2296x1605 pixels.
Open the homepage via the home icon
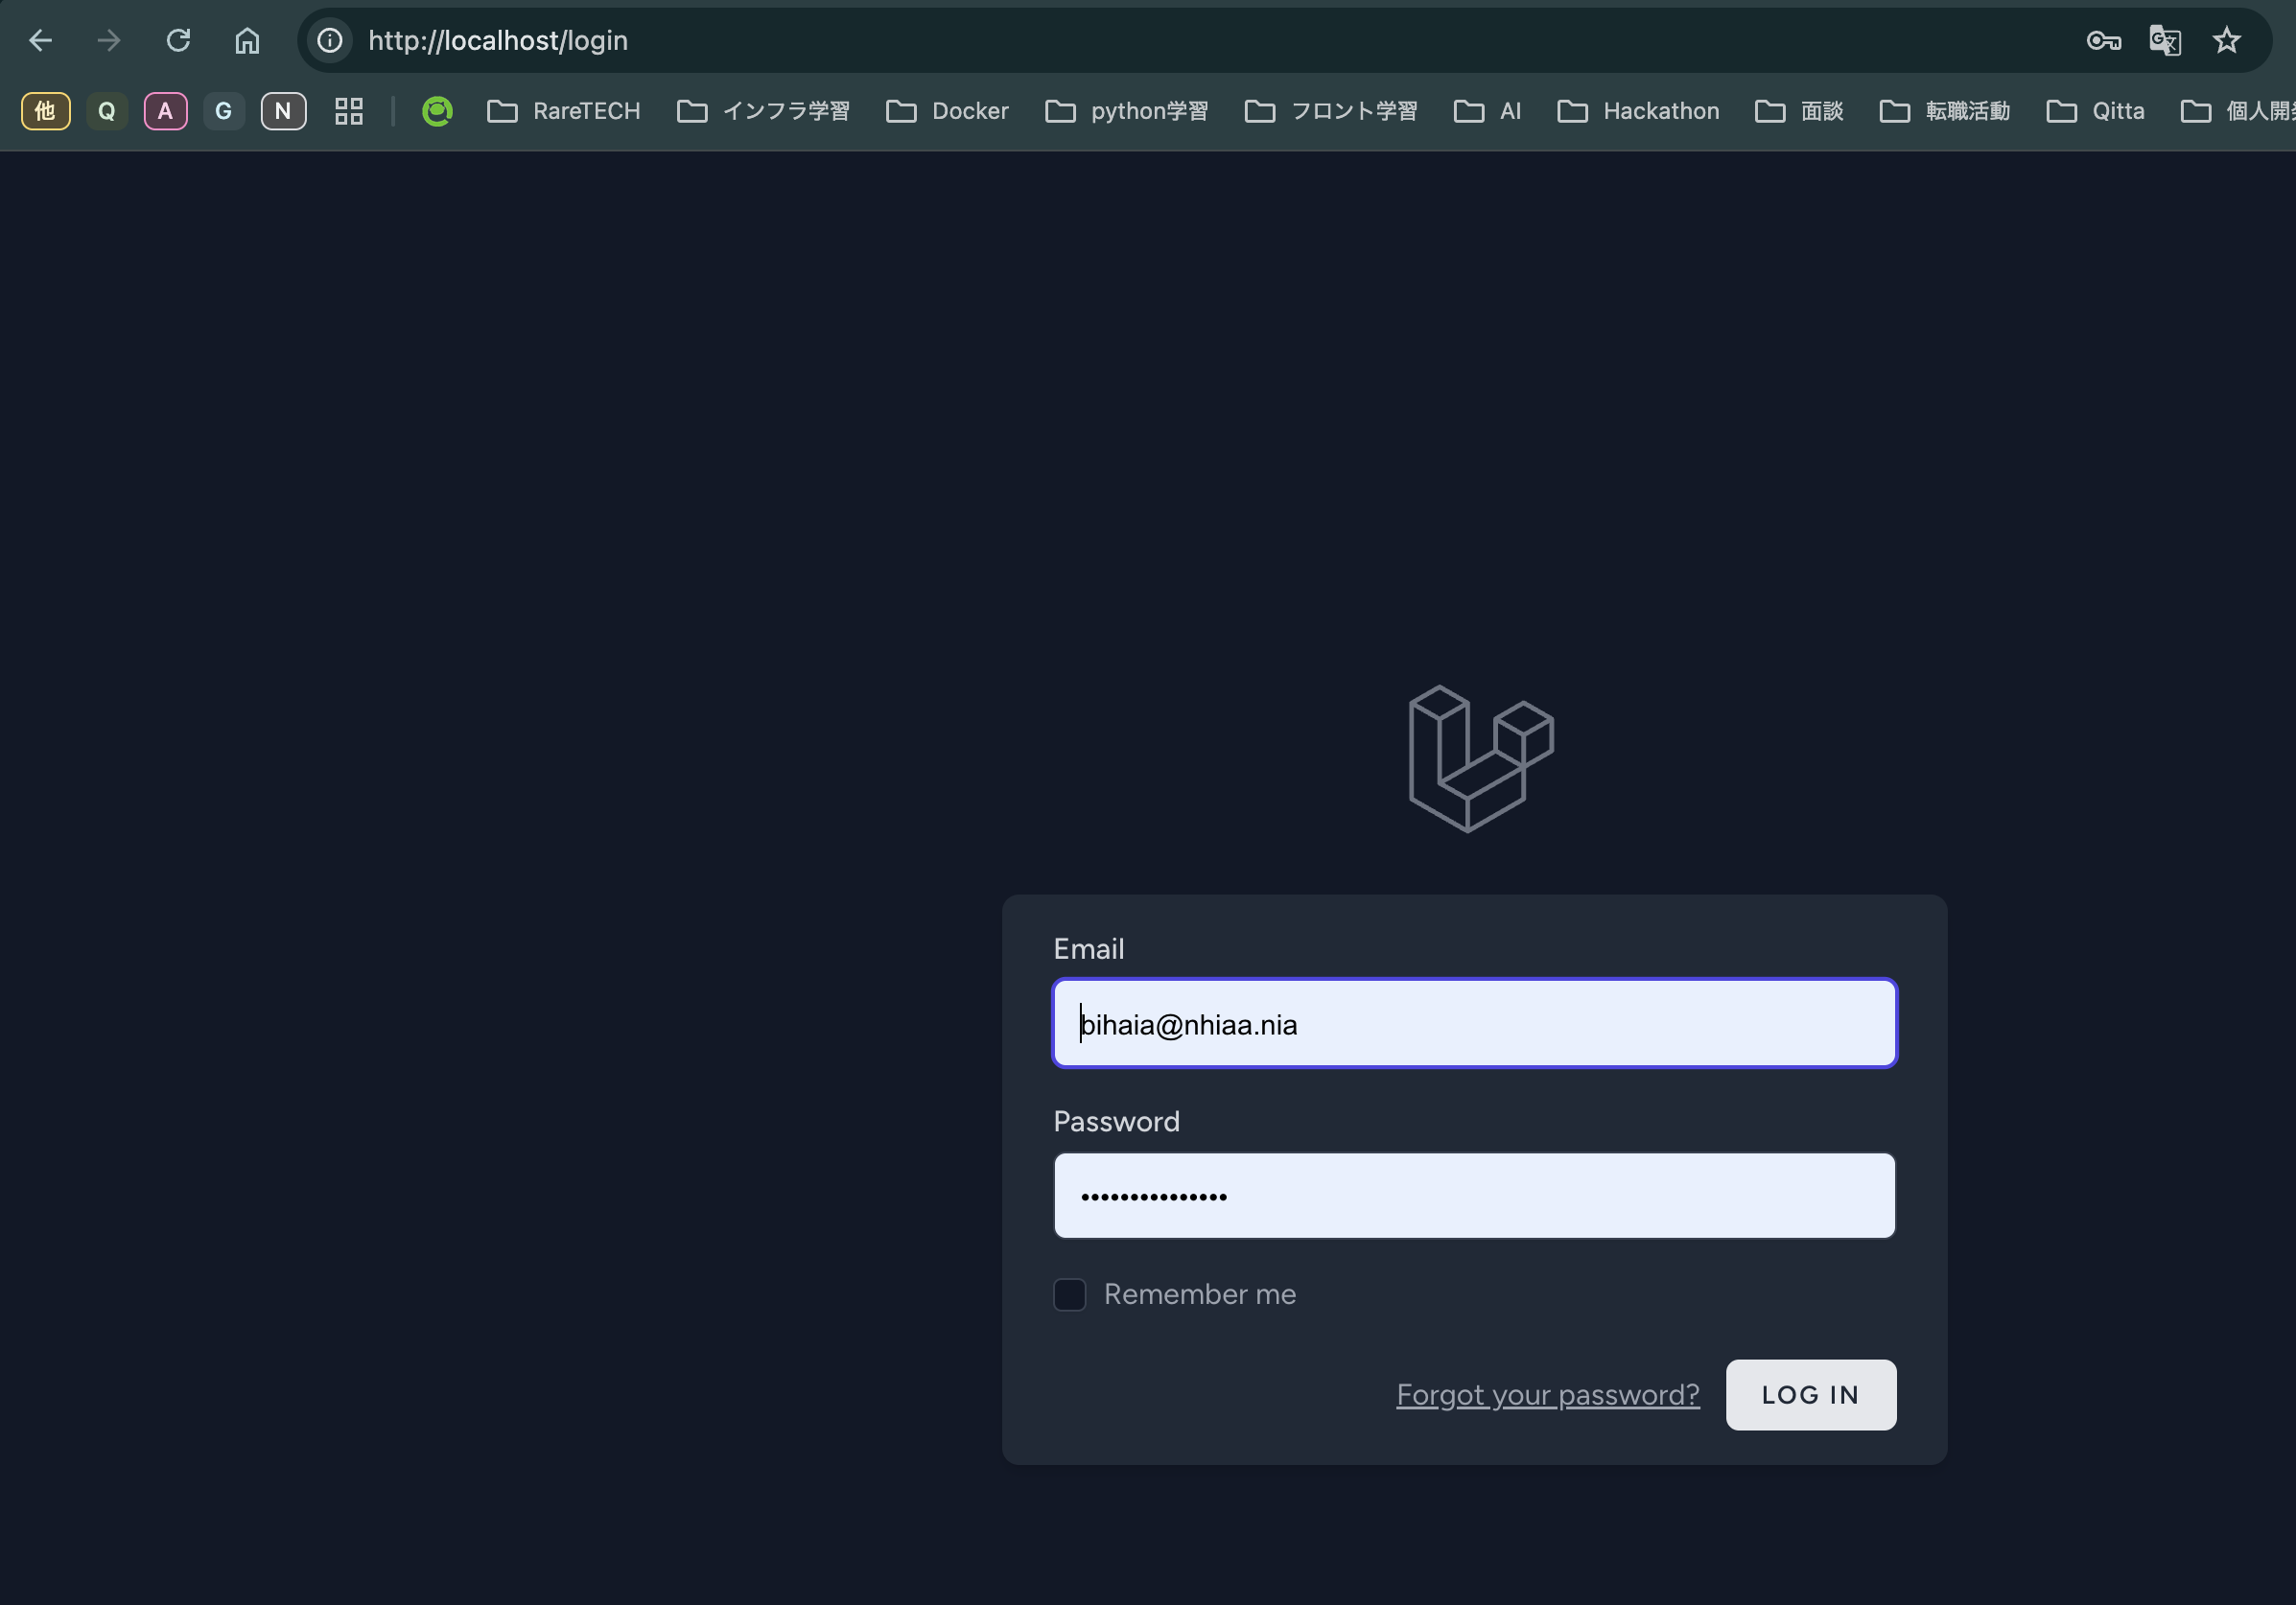[x=248, y=40]
